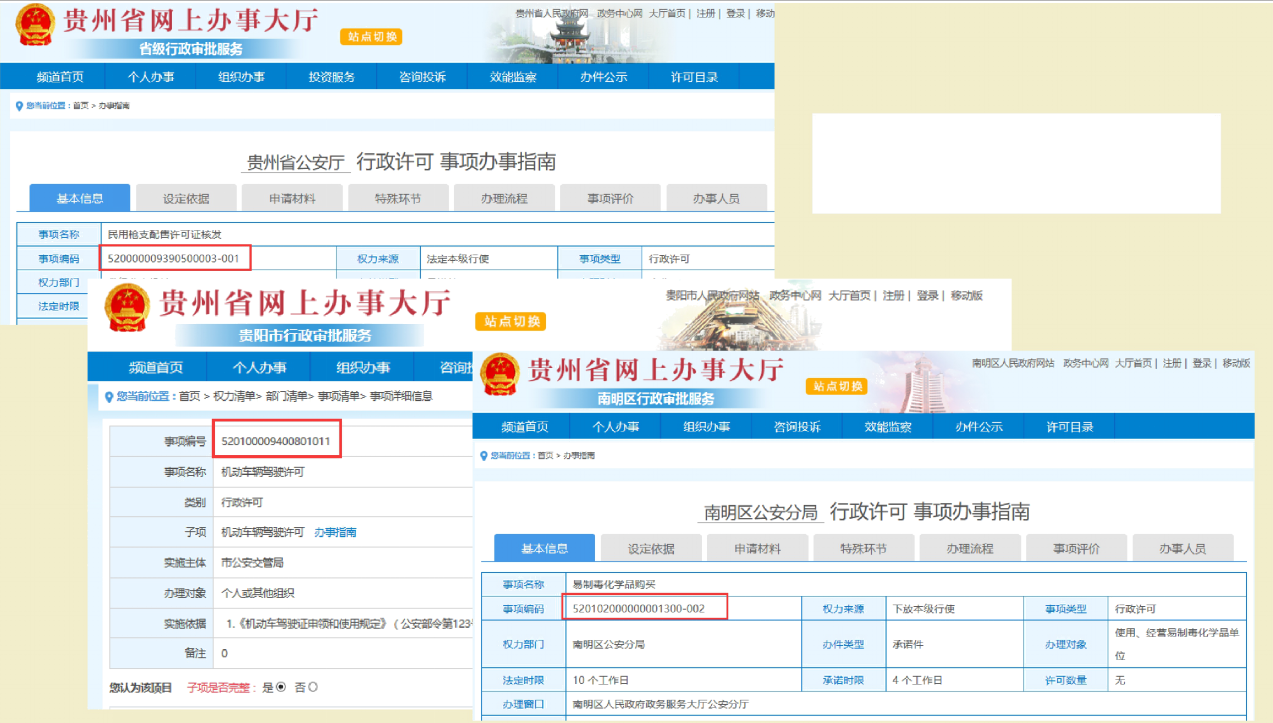Select the 特殊环节 tab on the 贵州省公安厅 page
The height and width of the screenshot is (723, 1273).
(398, 198)
